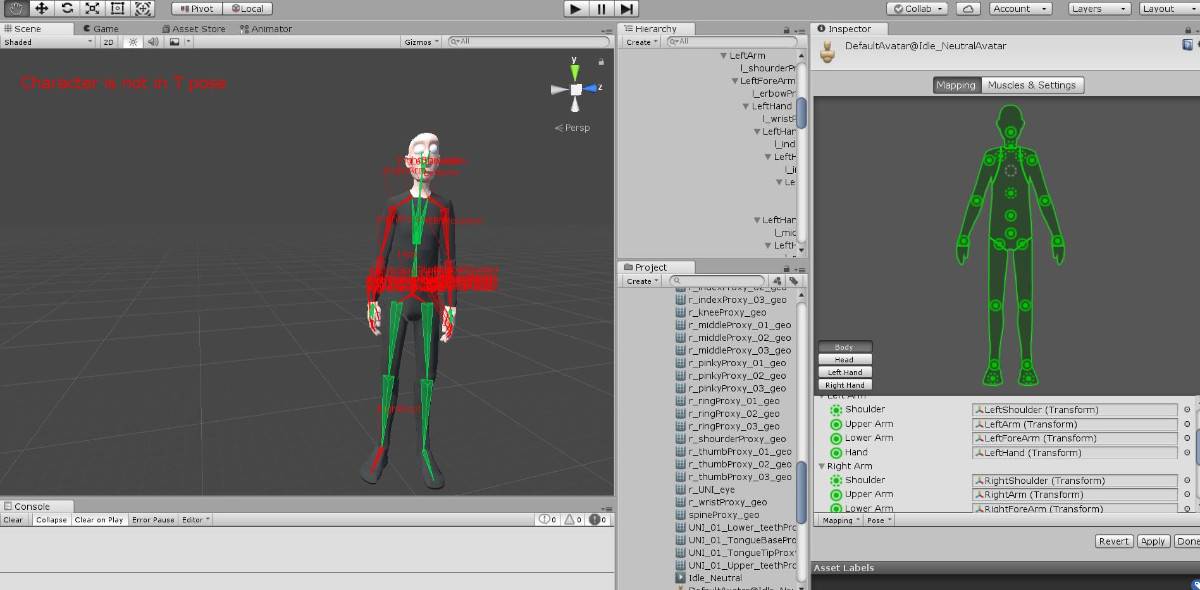This screenshot has width=1200, height=590.
Task: Switch to the Game tab
Action: click(100, 29)
